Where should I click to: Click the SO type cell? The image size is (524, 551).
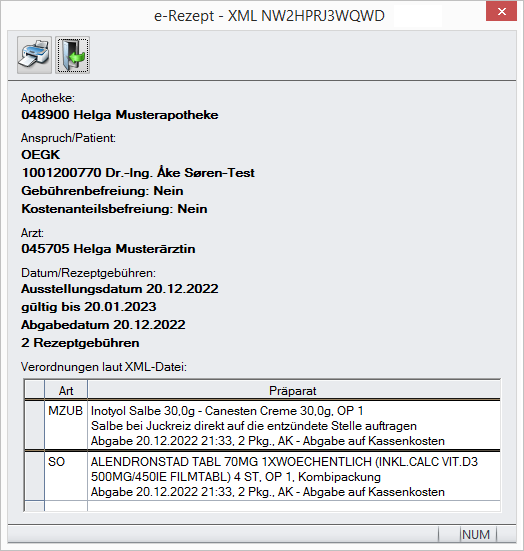tap(66, 476)
